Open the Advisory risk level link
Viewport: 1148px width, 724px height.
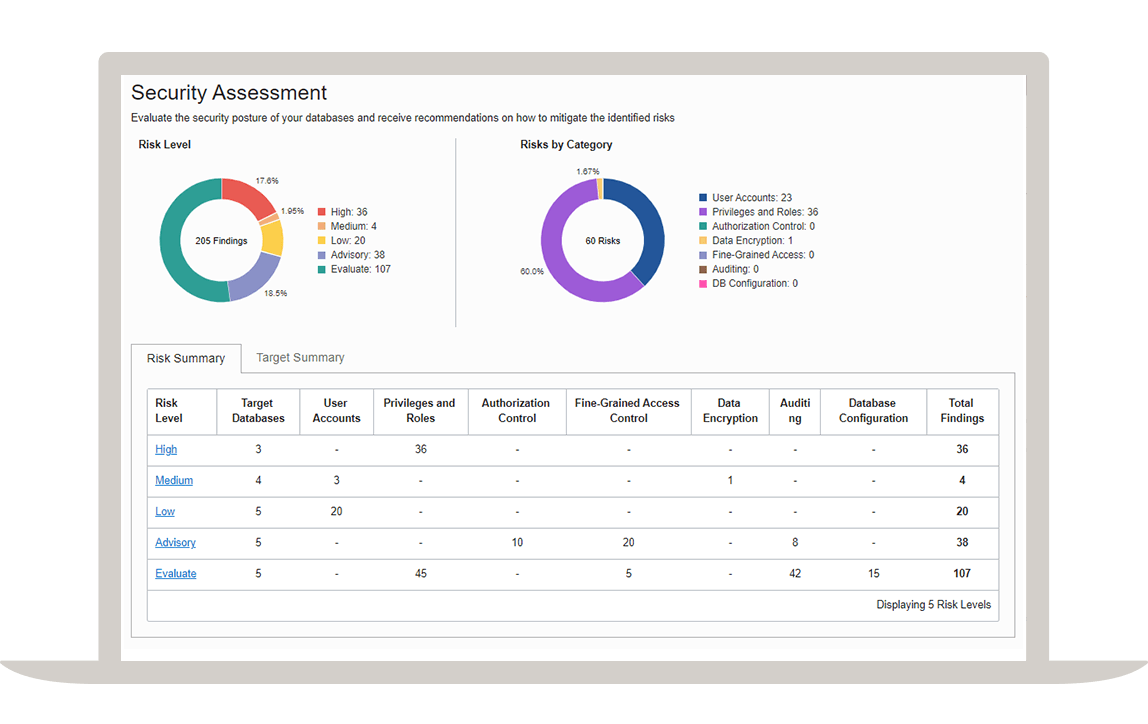pyautogui.click(x=175, y=543)
